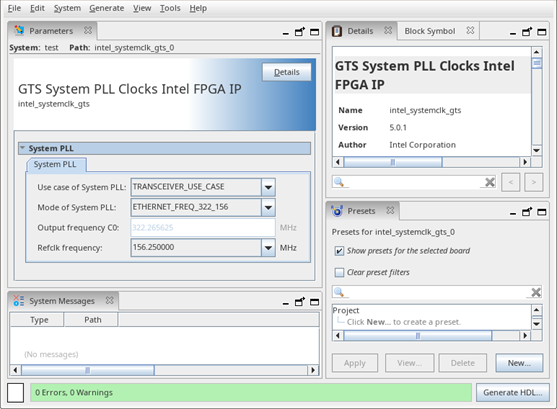Open the Tools menu
Screen dimensions: 557x409
pyautogui.click(x=170, y=8)
